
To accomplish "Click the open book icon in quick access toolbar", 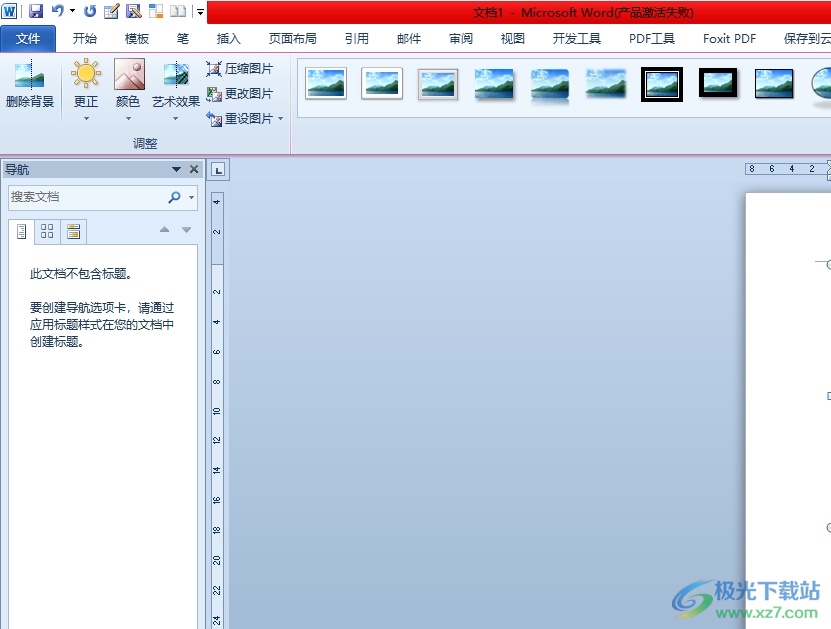I will [178, 11].
